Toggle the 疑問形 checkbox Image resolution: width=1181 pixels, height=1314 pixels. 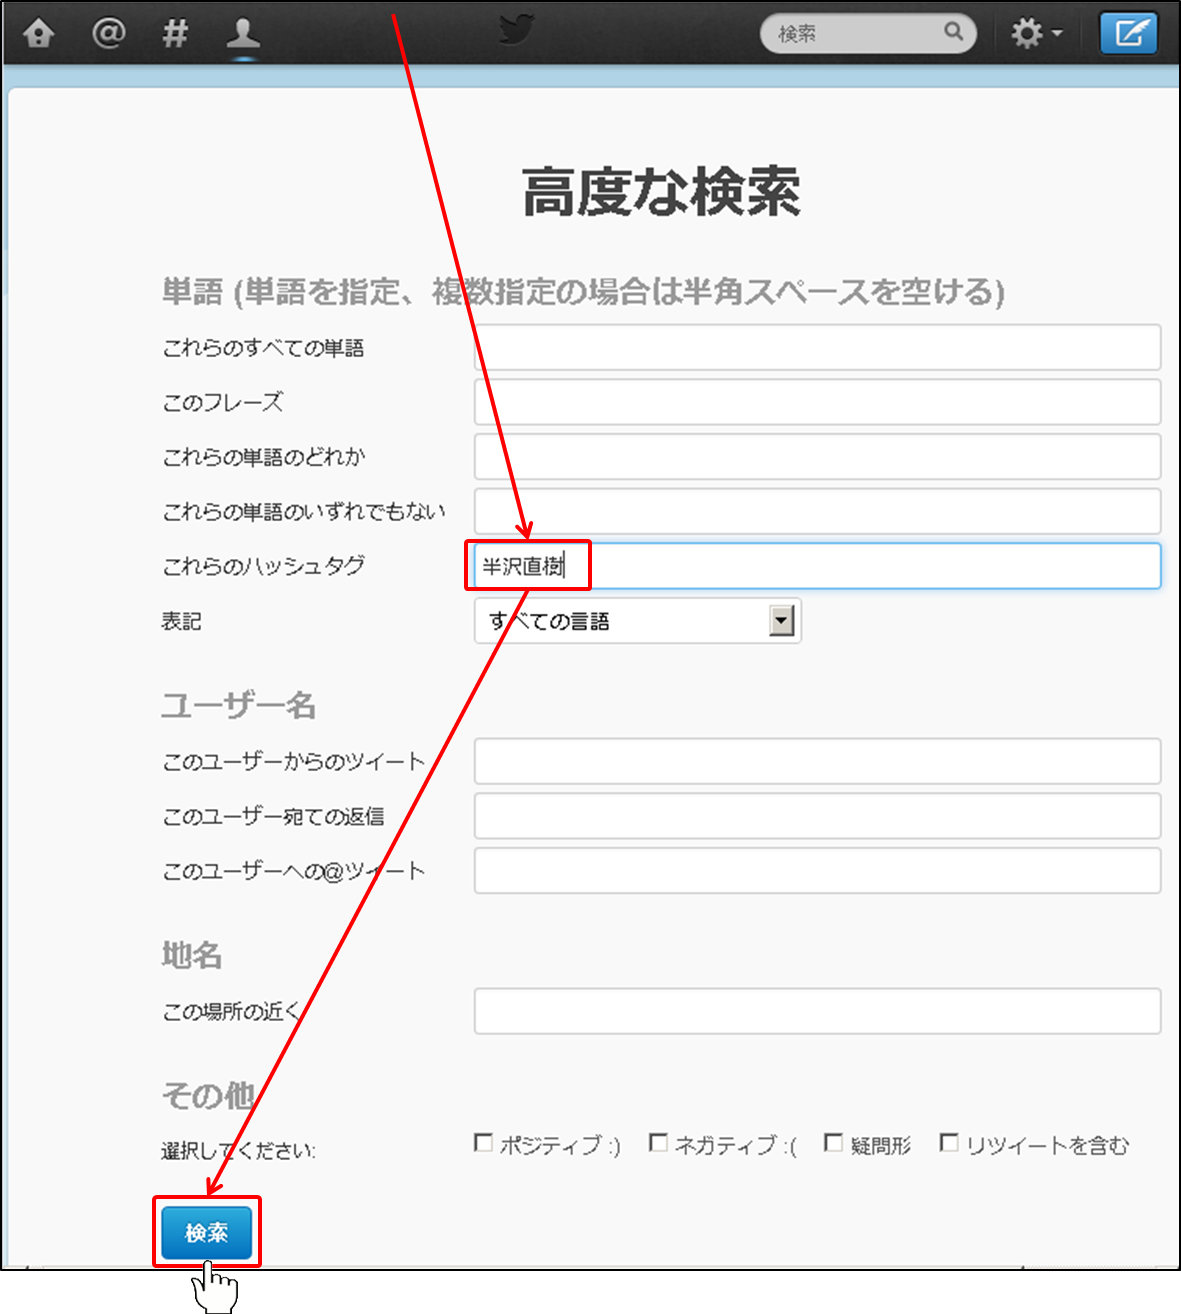[833, 1142]
